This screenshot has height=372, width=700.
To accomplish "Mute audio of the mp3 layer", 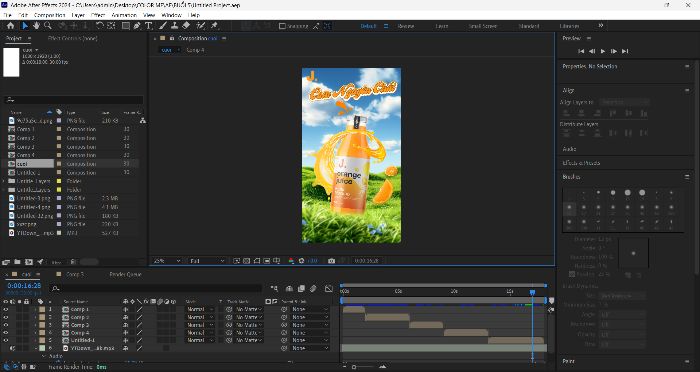I will (x=12, y=348).
